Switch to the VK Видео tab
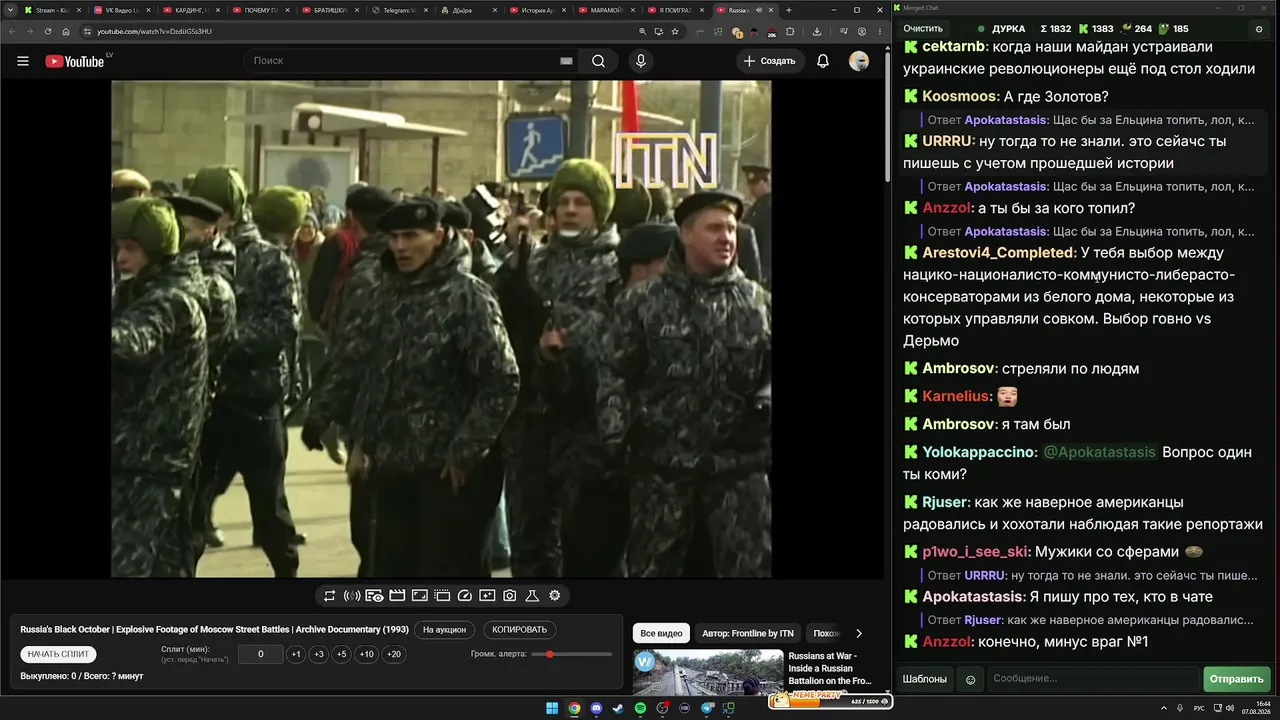This screenshot has height=720, width=1280. (x=122, y=10)
